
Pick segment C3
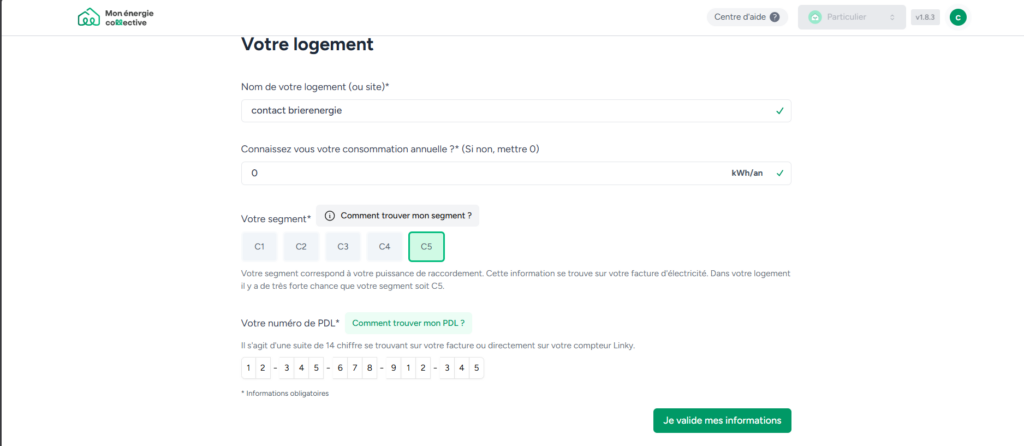click(x=342, y=246)
